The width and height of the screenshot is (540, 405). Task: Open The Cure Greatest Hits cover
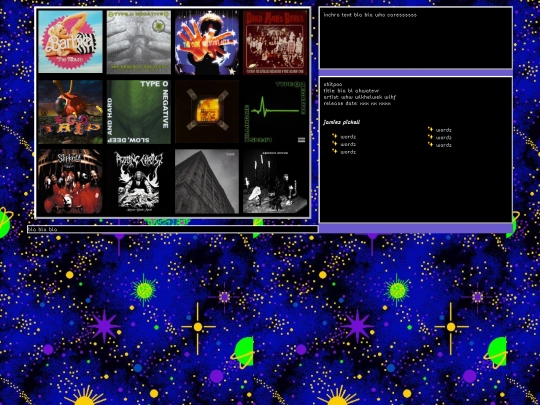207,43
